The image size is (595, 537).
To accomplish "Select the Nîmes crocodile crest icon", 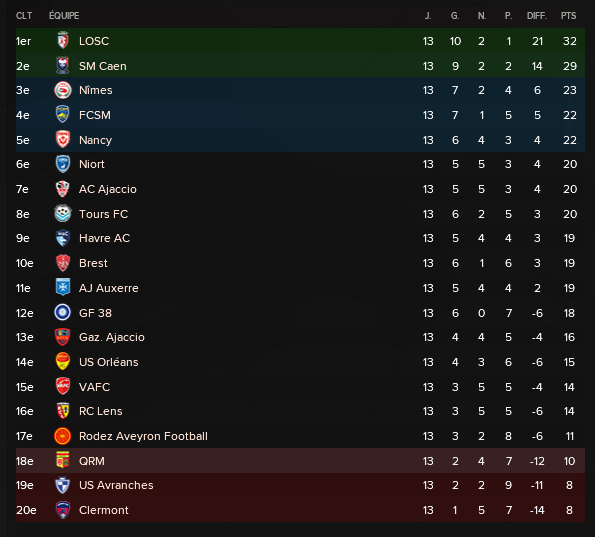I will 63,90.
